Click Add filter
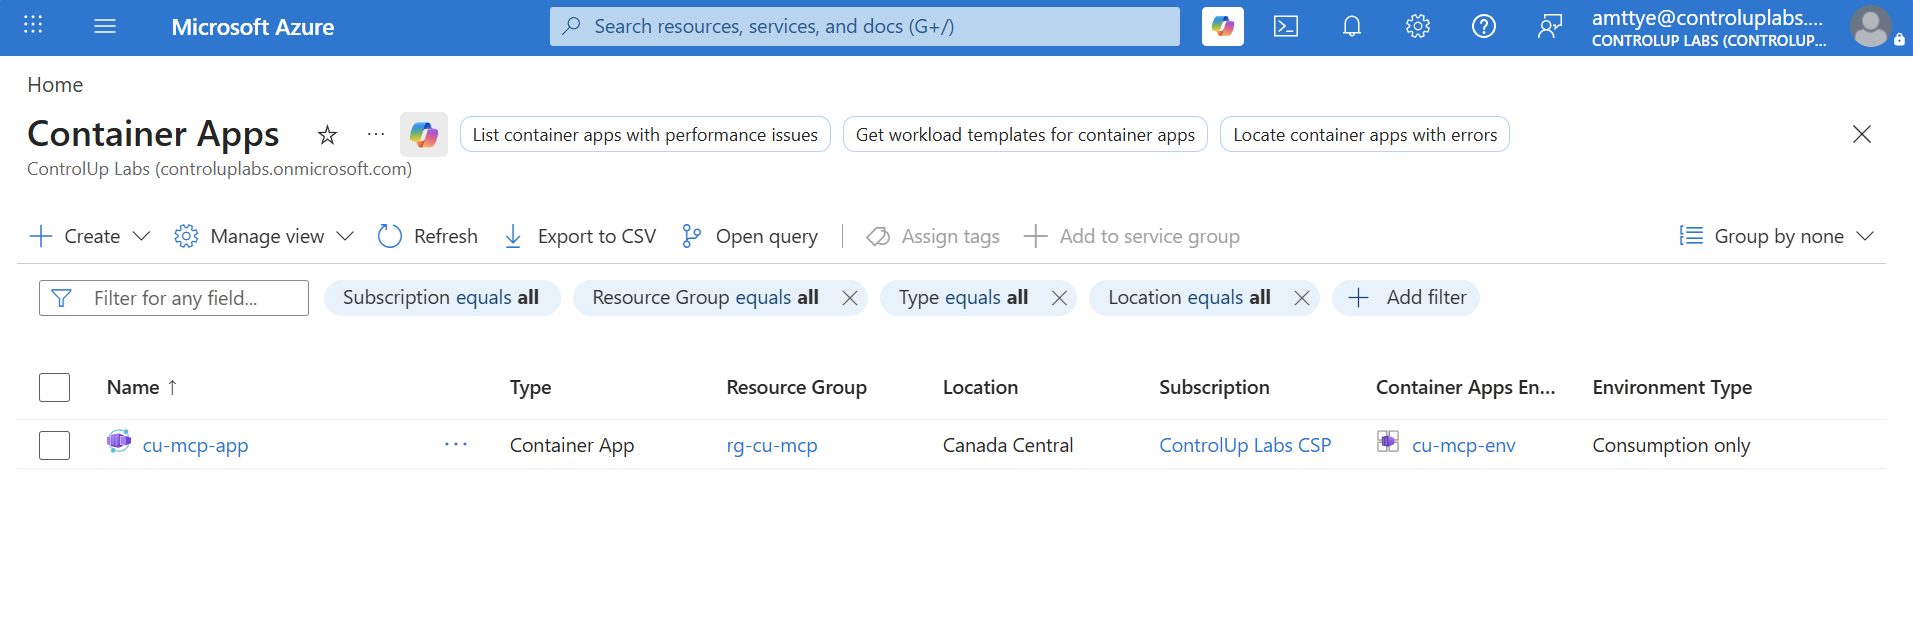Image resolution: width=1913 pixels, height=643 pixels. (1406, 298)
